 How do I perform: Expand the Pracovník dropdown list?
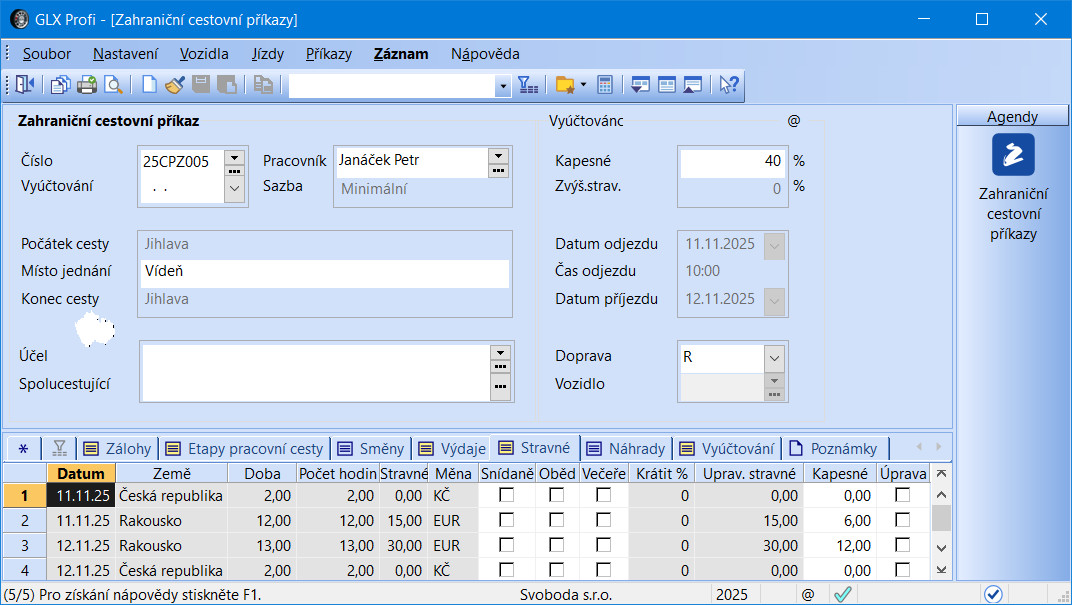pos(498,155)
